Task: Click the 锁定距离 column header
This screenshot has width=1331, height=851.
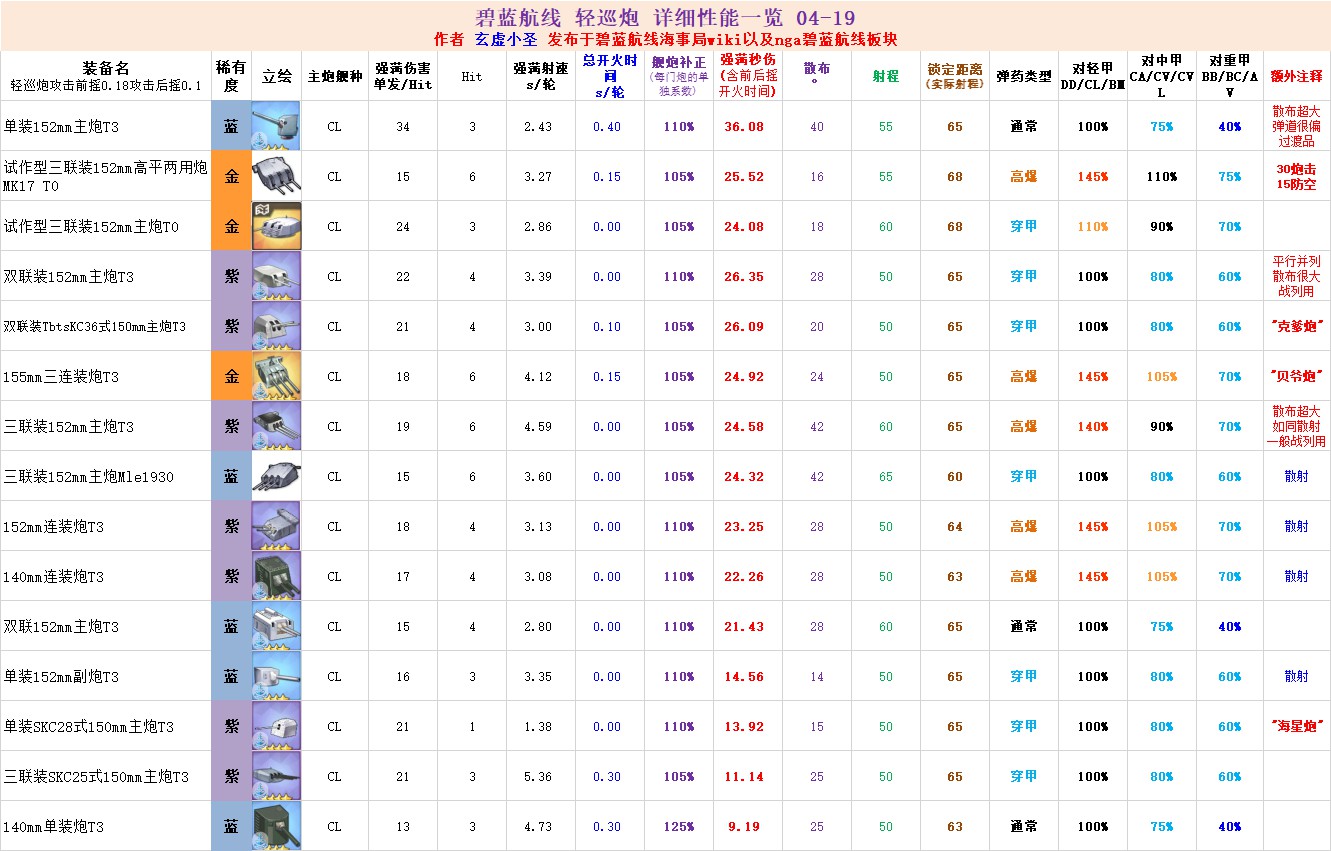Action: pos(955,75)
